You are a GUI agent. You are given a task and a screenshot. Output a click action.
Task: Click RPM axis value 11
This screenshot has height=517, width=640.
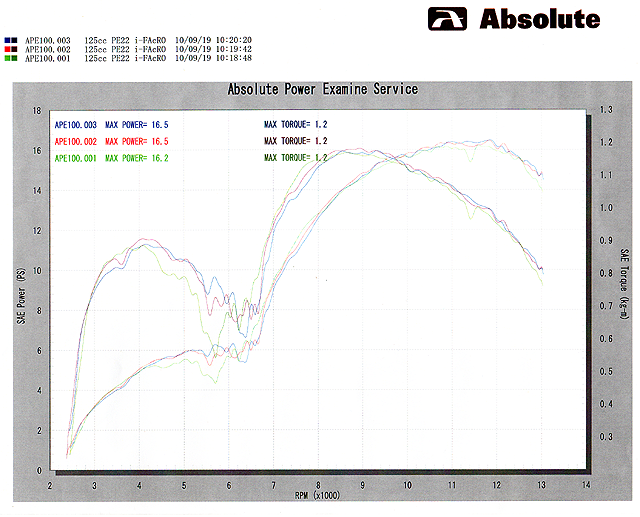(452, 485)
